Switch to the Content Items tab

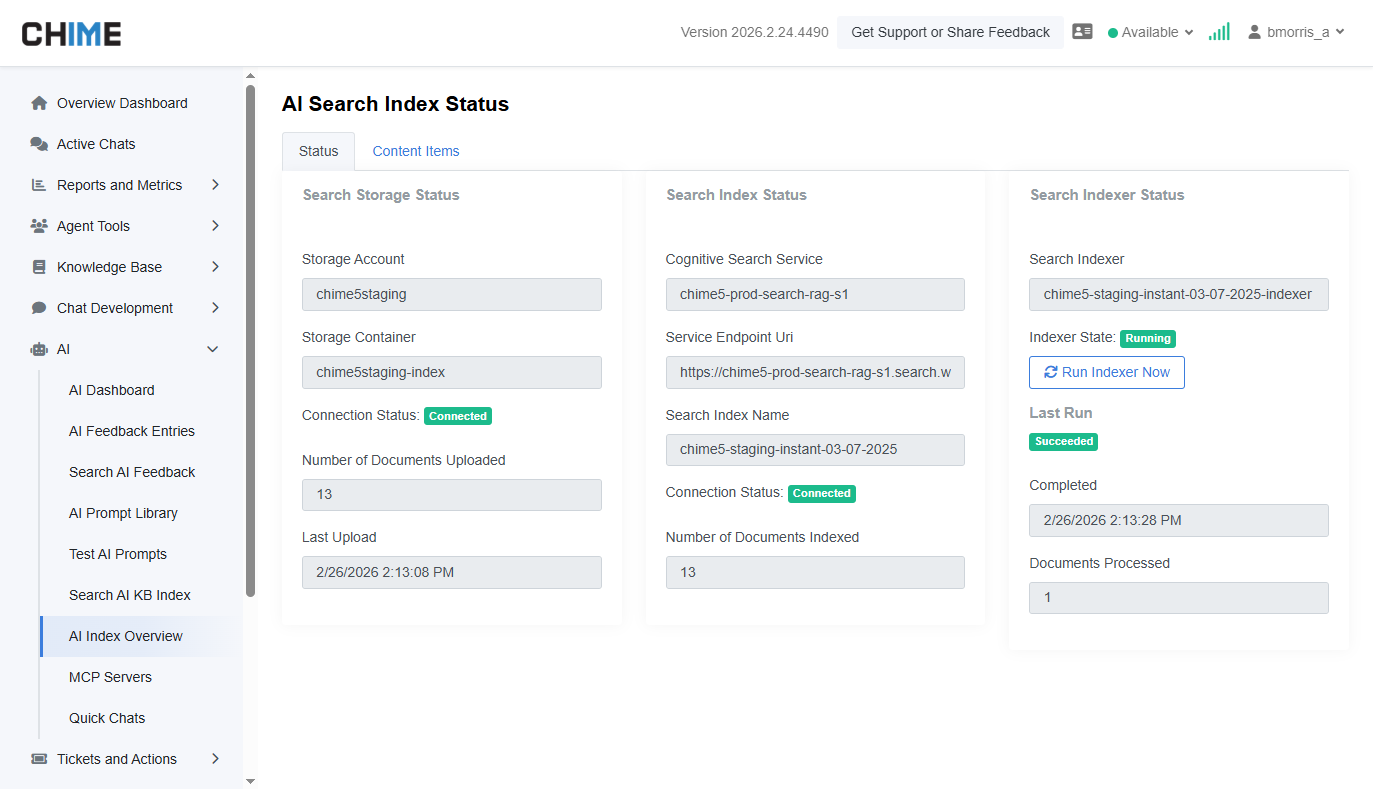click(416, 151)
